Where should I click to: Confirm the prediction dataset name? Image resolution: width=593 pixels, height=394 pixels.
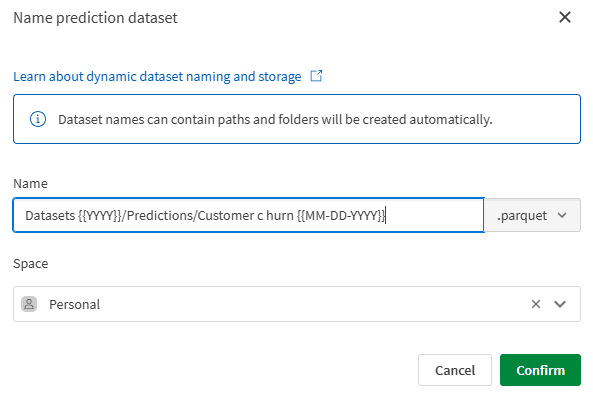(x=540, y=370)
